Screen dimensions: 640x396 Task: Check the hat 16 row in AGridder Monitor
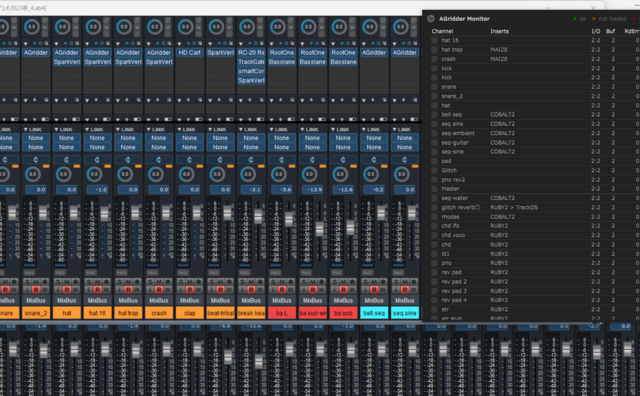(x=434, y=40)
